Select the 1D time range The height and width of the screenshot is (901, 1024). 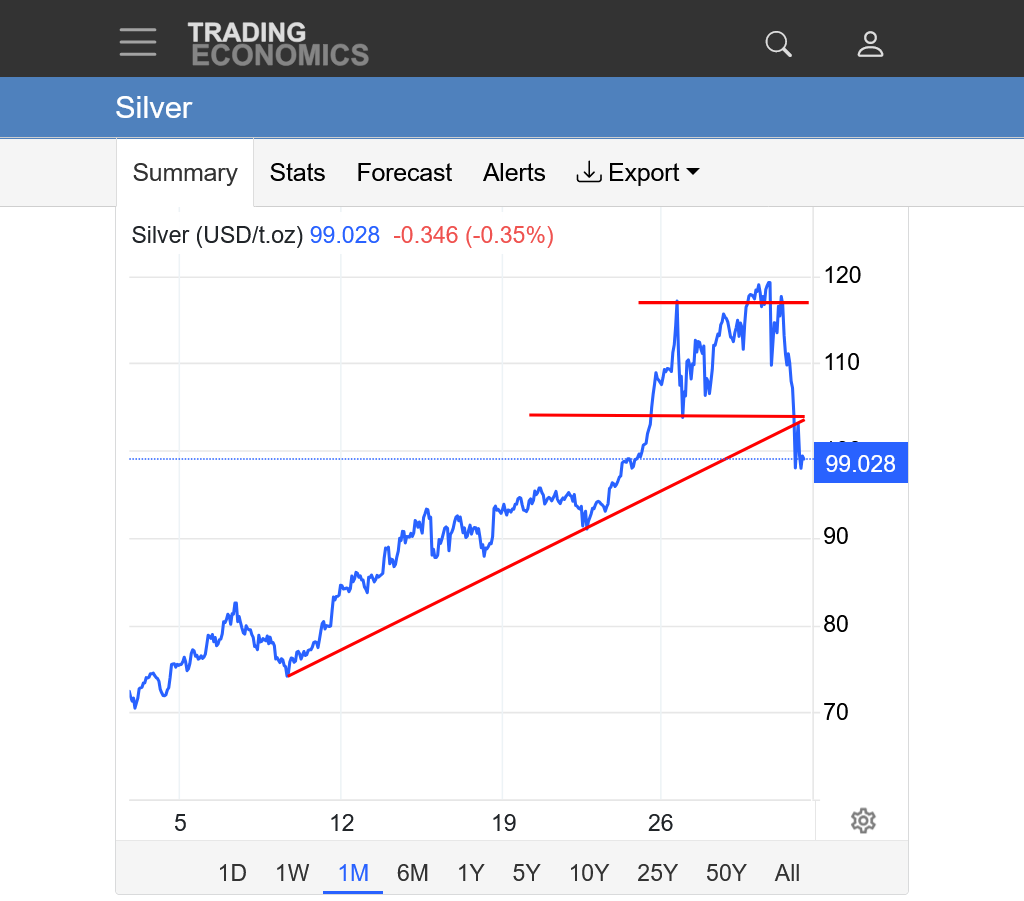point(232,873)
